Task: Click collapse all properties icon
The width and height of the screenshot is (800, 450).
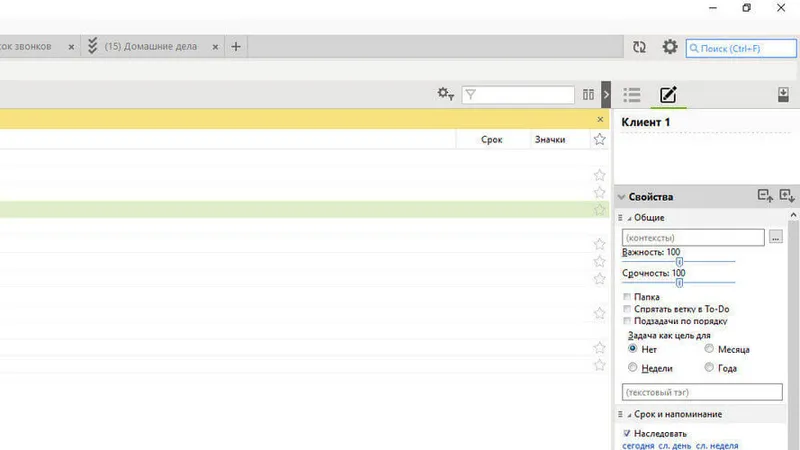Action: (765, 196)
